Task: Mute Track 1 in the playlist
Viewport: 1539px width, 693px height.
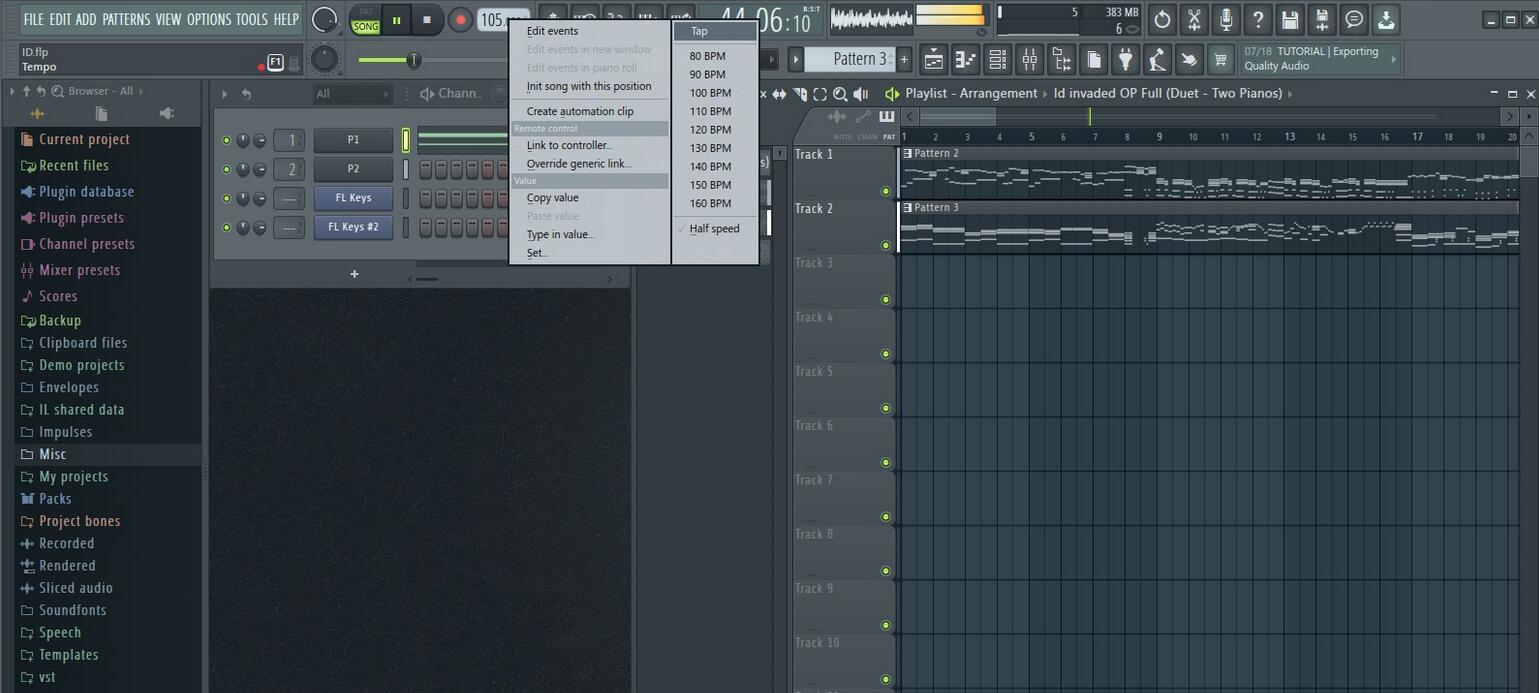Action: pyautogui.click(x=885, y=191)
